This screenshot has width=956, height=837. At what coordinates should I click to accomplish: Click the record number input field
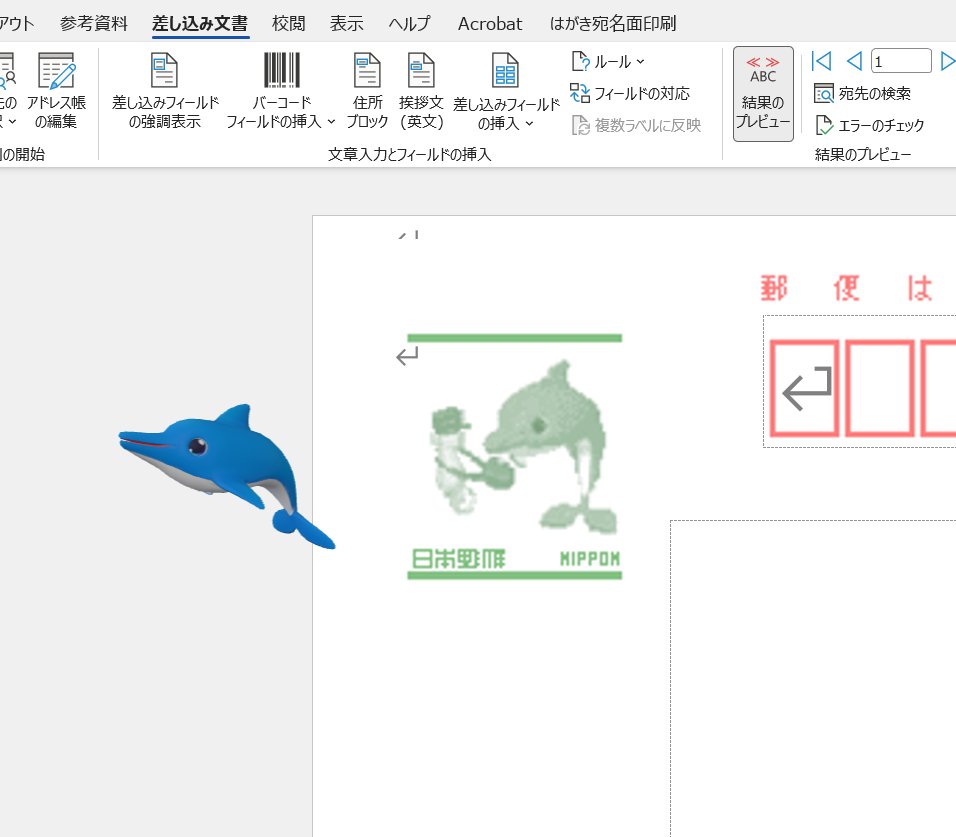pyautogui.click(x=901, y=61)
